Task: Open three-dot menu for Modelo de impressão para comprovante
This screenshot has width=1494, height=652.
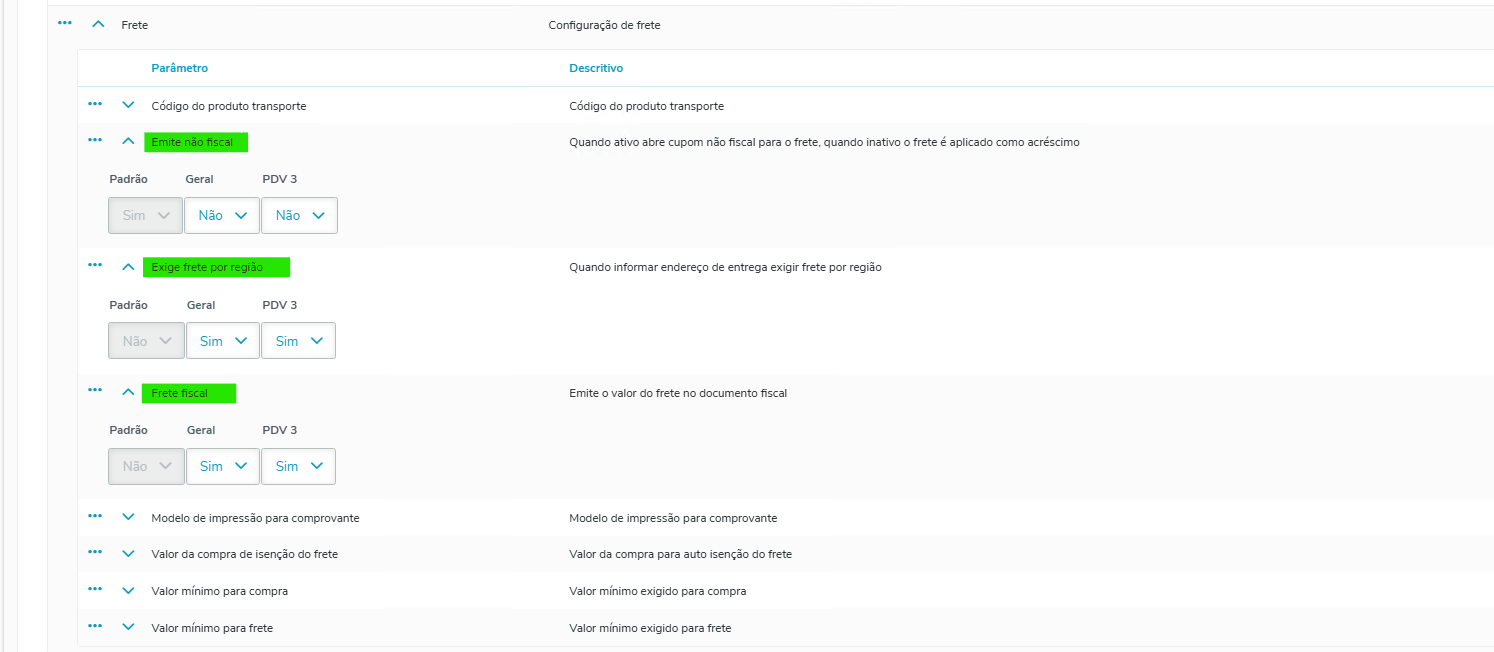Action: pos(95,517)
